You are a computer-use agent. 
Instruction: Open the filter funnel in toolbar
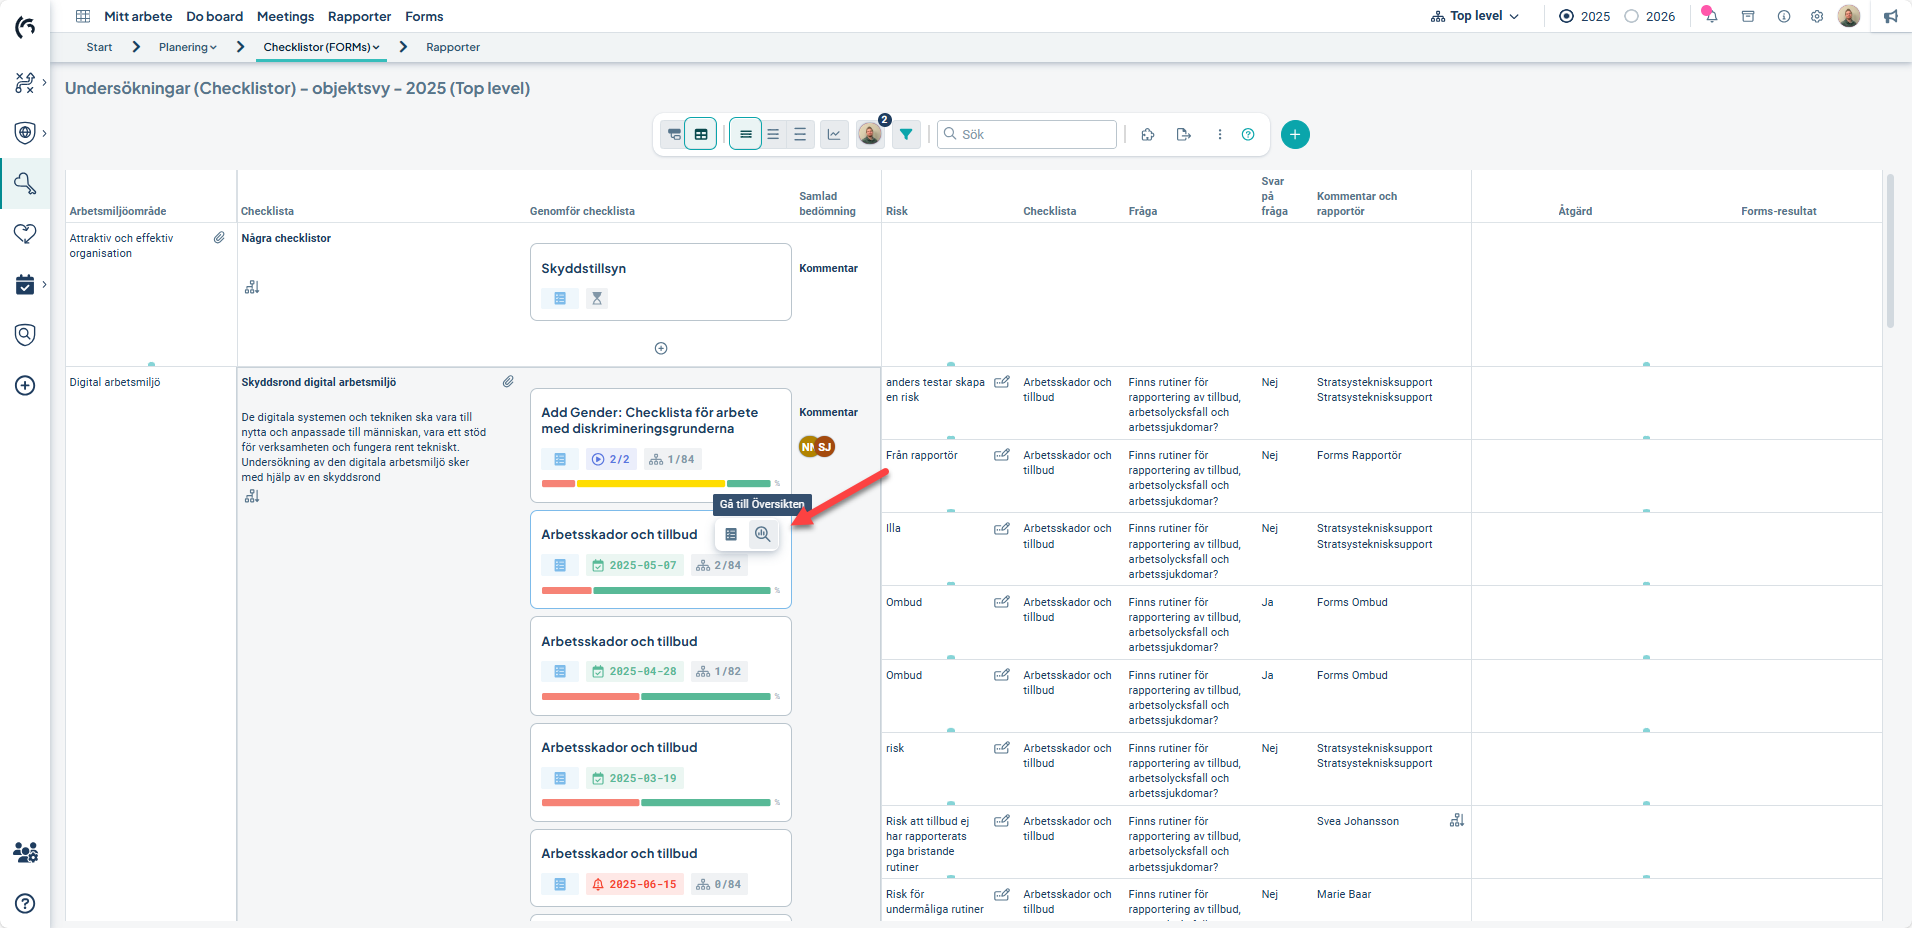905,134
